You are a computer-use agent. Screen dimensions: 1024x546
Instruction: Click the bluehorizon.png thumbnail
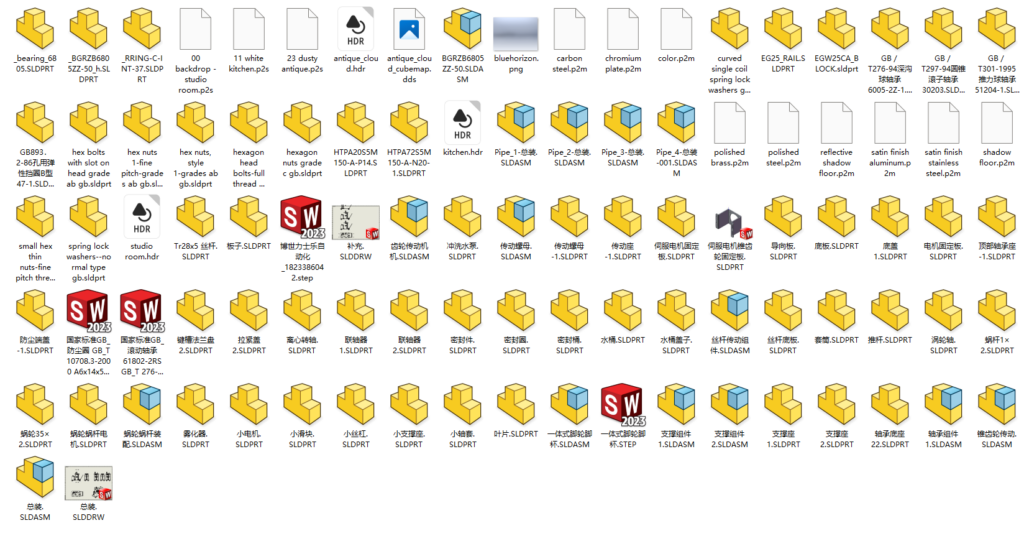pyautogui.click(x=516, y=34)
